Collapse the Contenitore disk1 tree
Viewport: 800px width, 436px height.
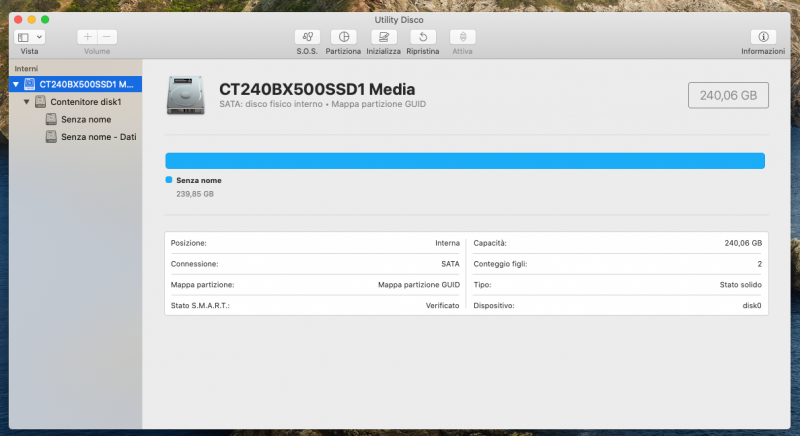27,102
